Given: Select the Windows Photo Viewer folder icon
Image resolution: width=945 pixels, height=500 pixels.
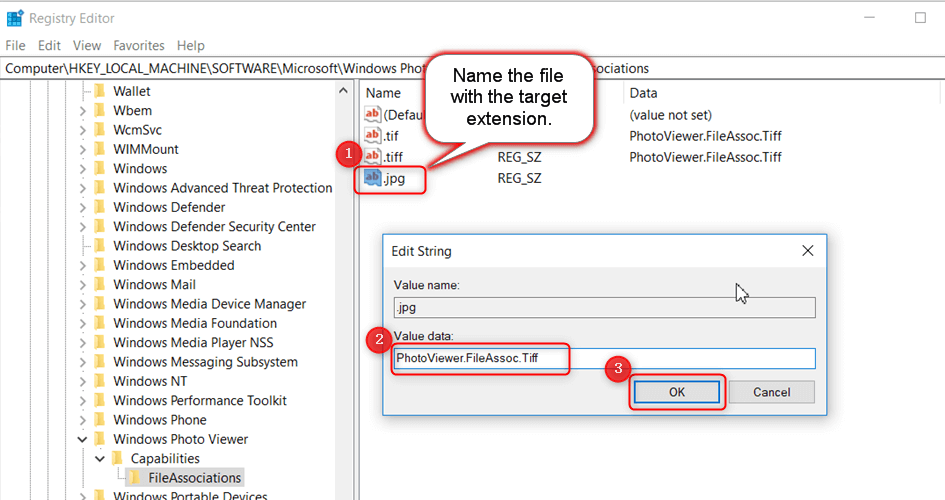Looking at the screenshot, I should 100,439.
